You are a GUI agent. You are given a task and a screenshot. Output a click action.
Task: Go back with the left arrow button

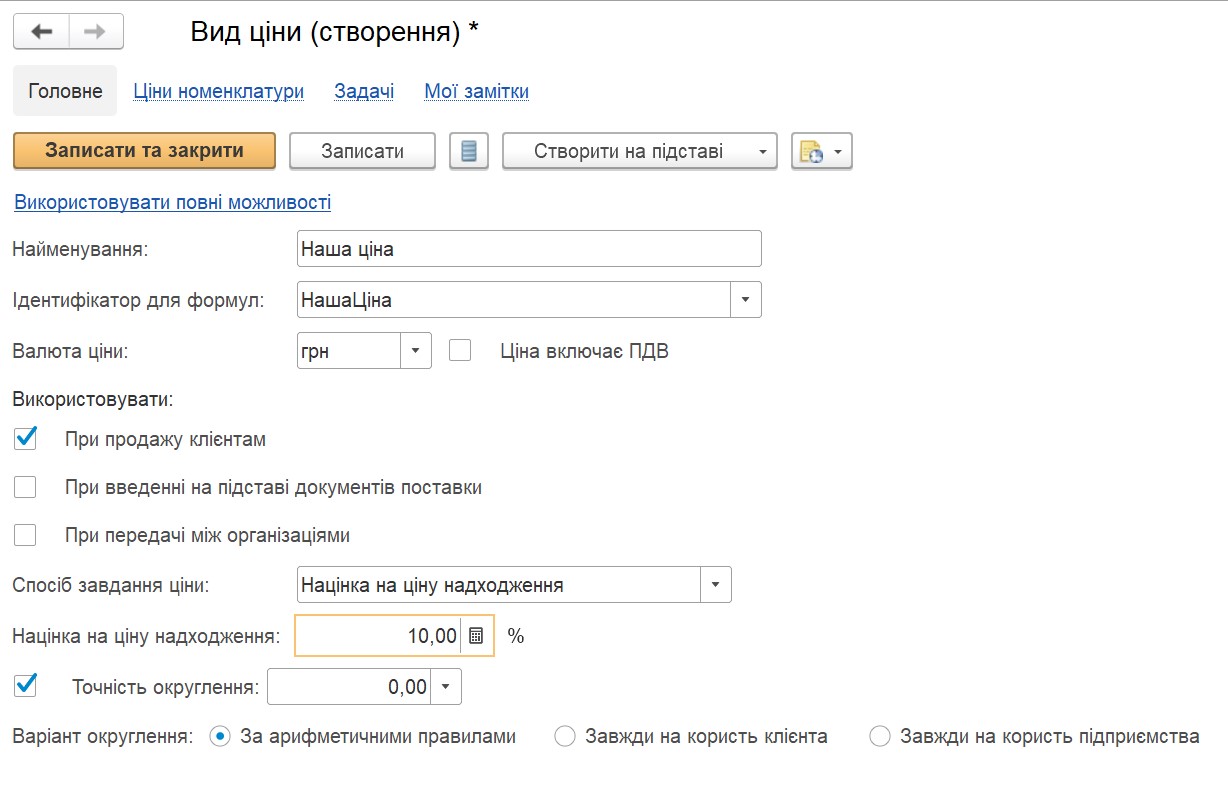click(x=41, y=31)
